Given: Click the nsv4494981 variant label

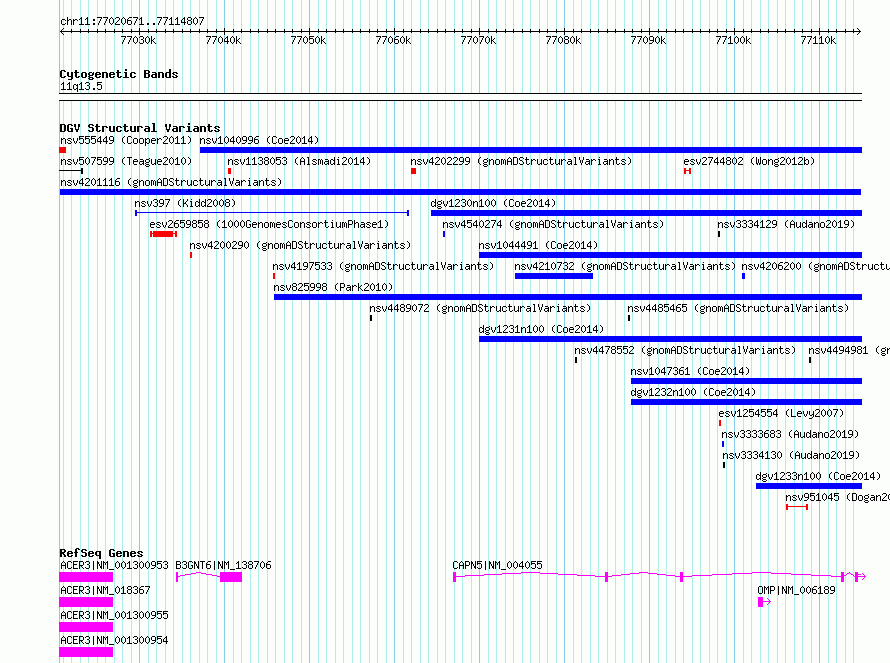Looking at the screenshot, I should pyautogui.click(x=849, y=350).
